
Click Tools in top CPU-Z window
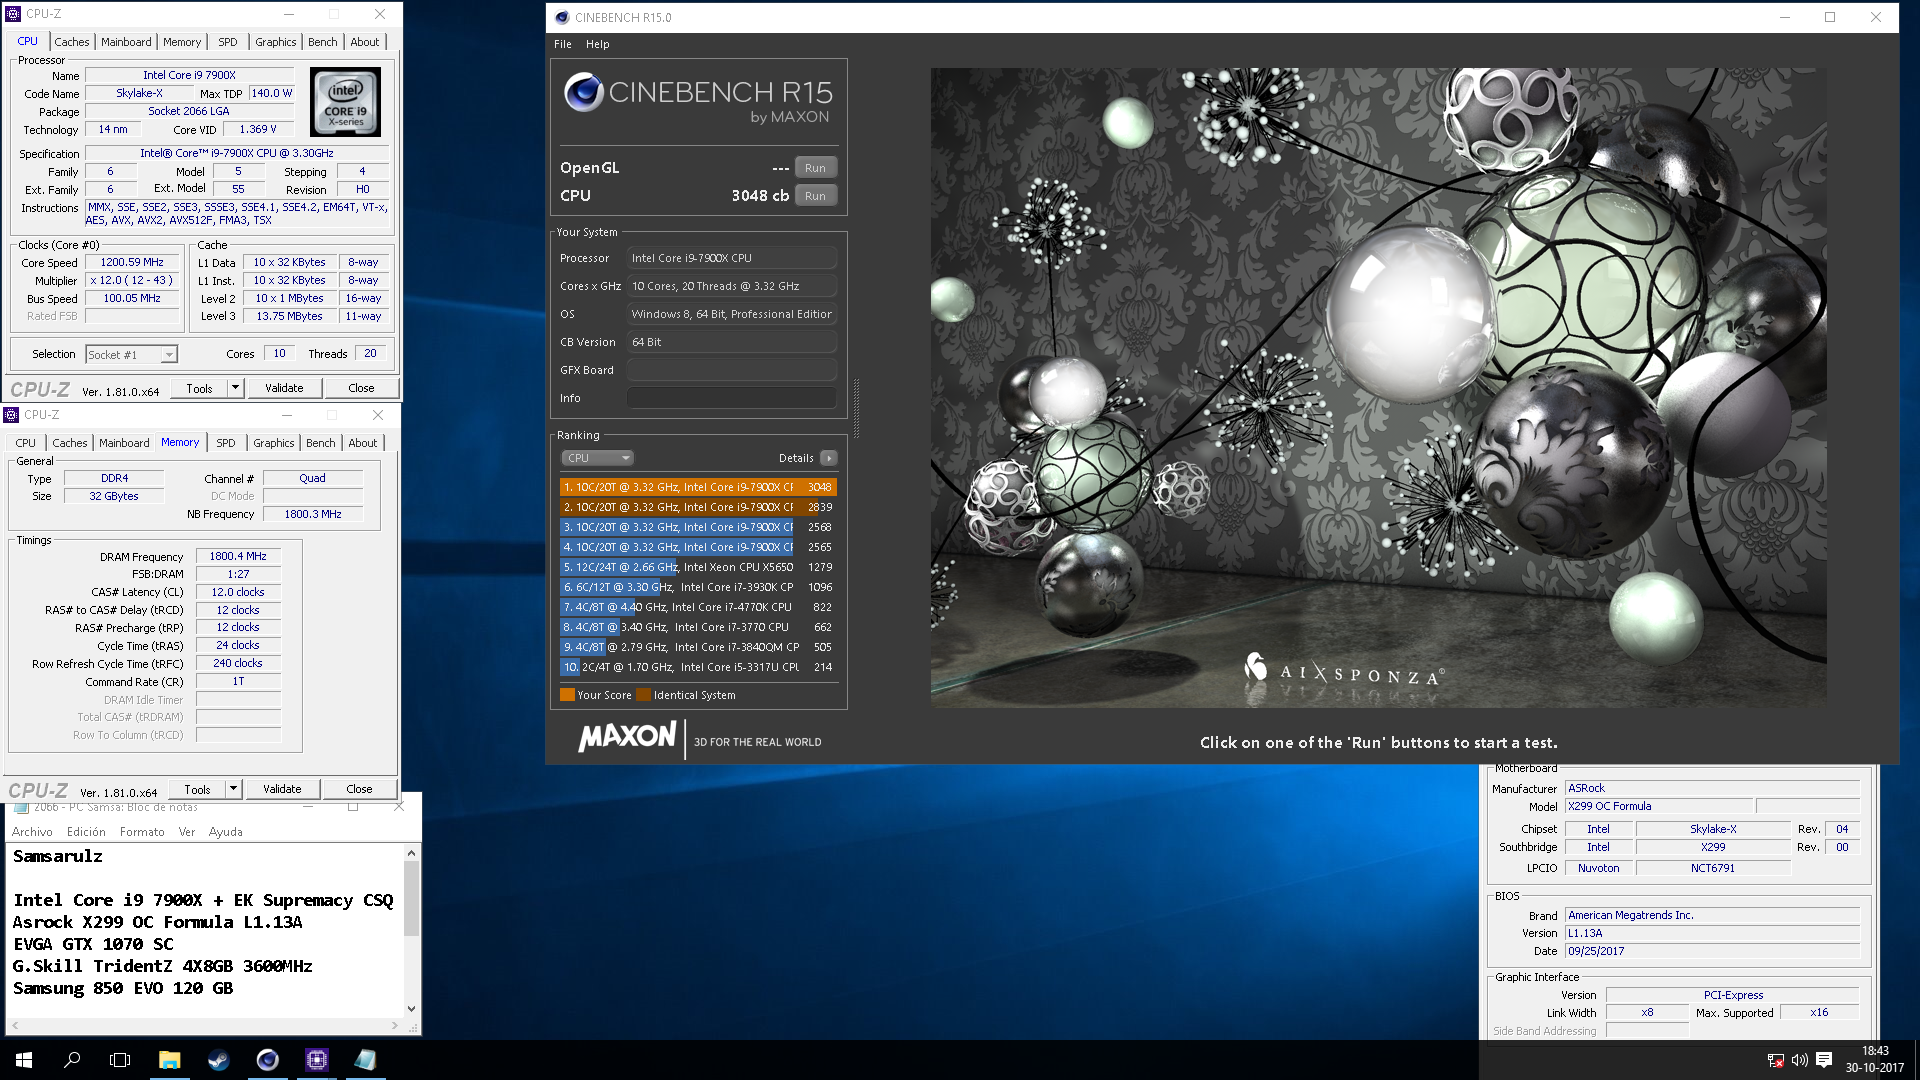(199, 388)
